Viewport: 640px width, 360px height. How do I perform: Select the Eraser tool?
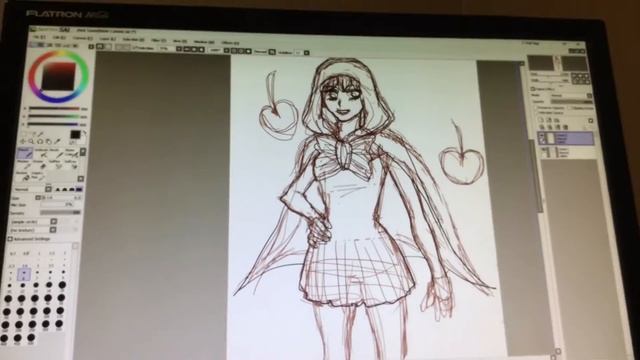40,165
